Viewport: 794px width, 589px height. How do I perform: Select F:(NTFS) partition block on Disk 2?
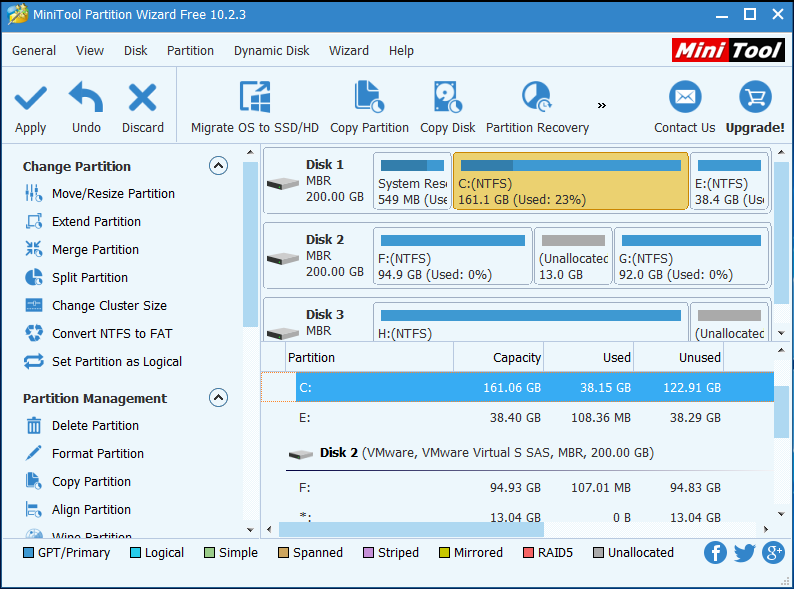[453, 256]
